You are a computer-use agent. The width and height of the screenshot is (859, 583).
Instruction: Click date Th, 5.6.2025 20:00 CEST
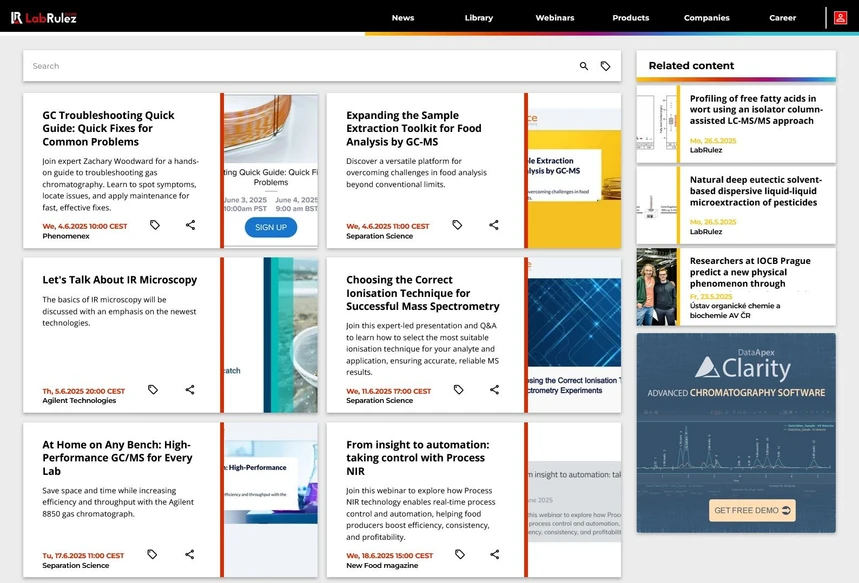click(x=83, y=391)
